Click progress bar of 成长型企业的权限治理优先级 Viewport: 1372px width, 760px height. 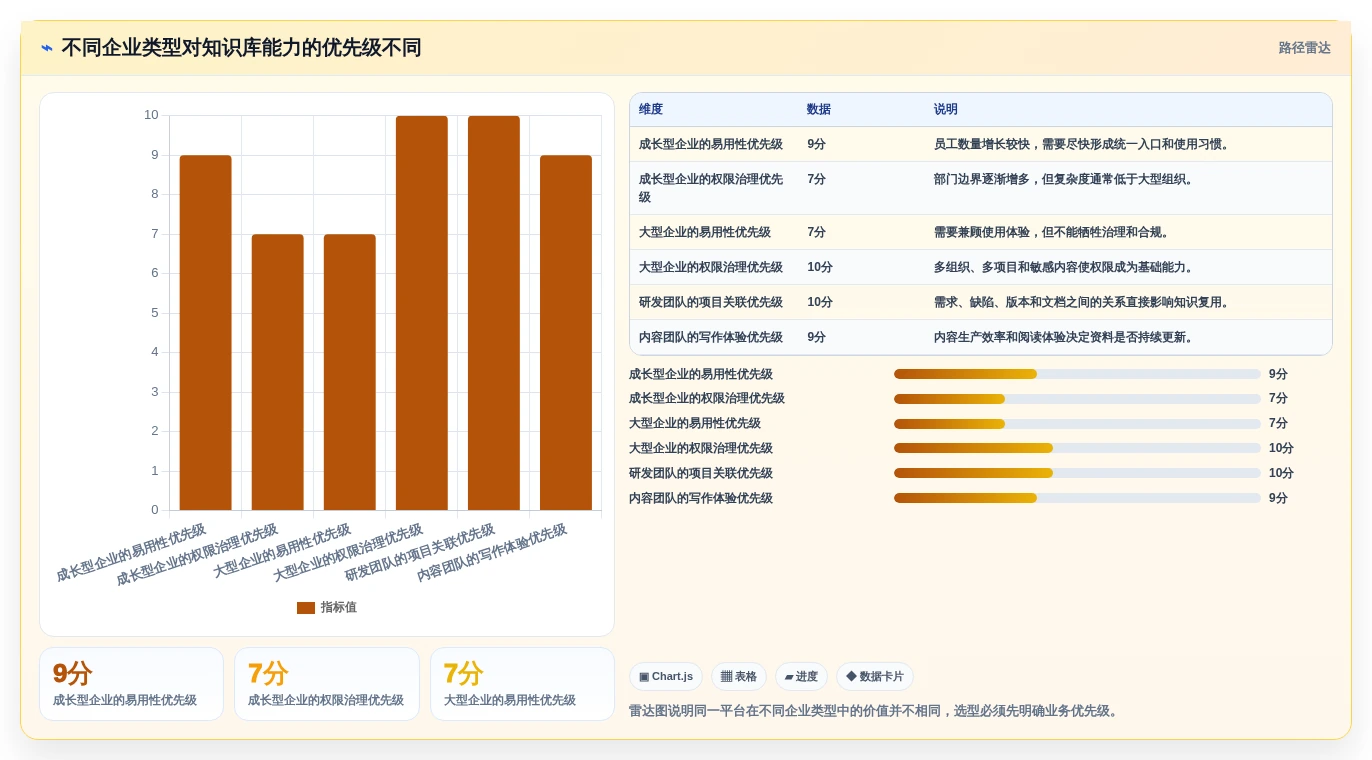(x=1077, y=399)
